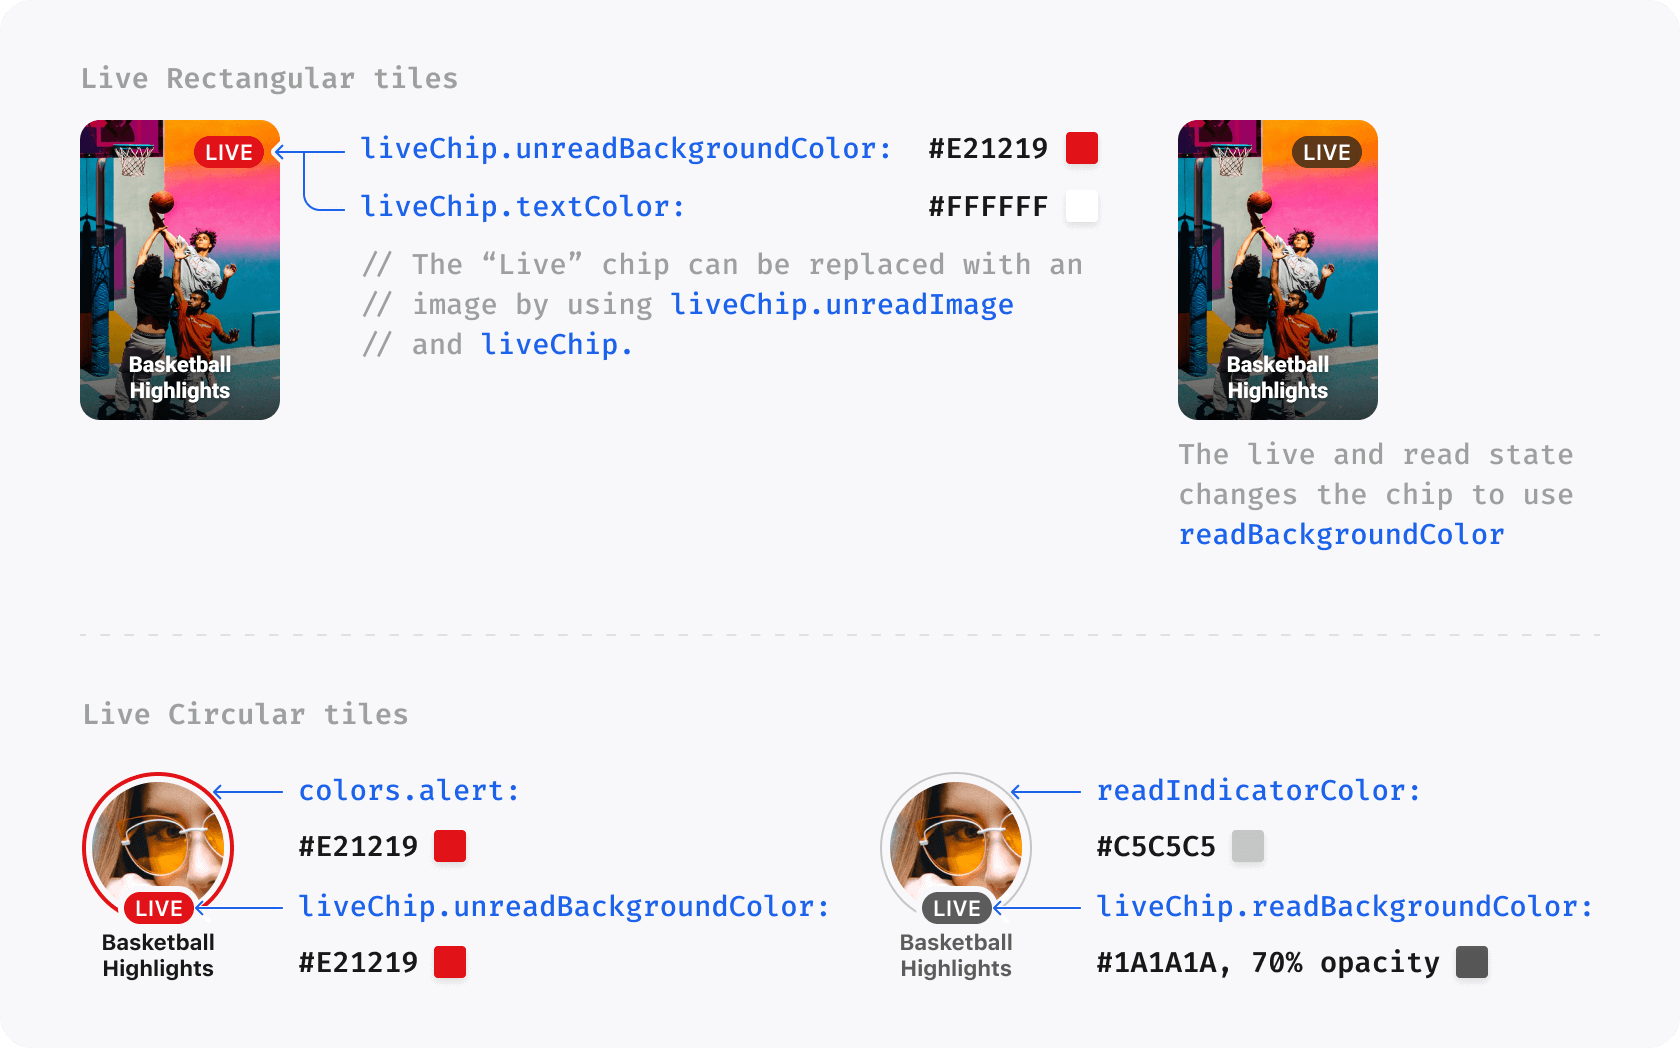Click the liveChip.textColor property label

coord(522,207)
